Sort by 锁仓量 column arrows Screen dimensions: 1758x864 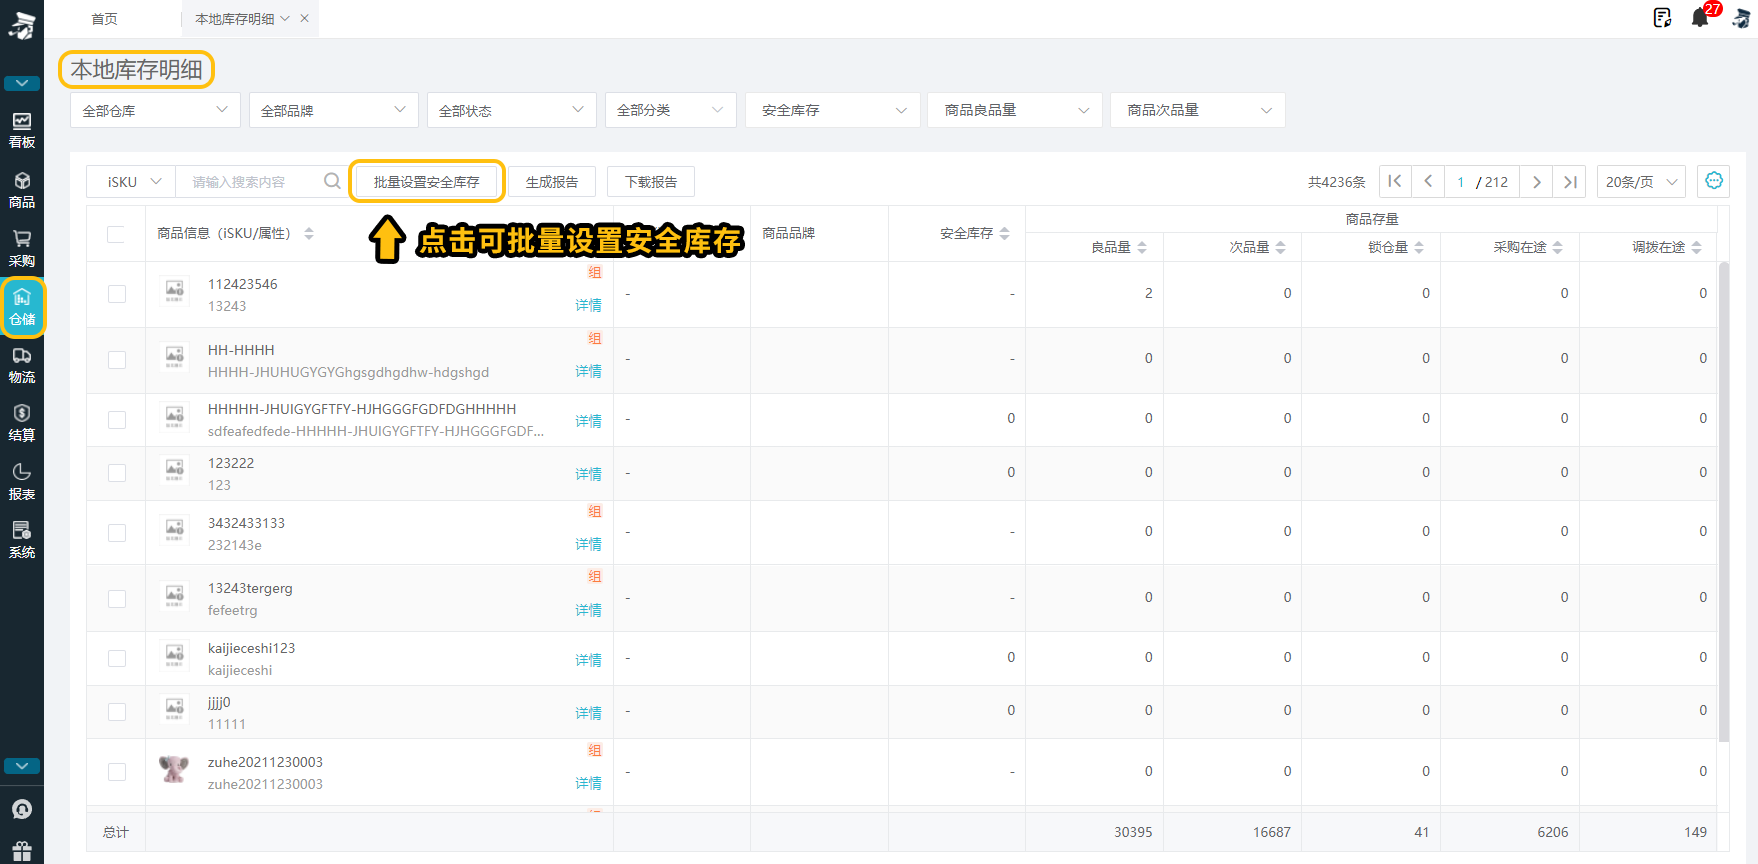(1419, 247)
